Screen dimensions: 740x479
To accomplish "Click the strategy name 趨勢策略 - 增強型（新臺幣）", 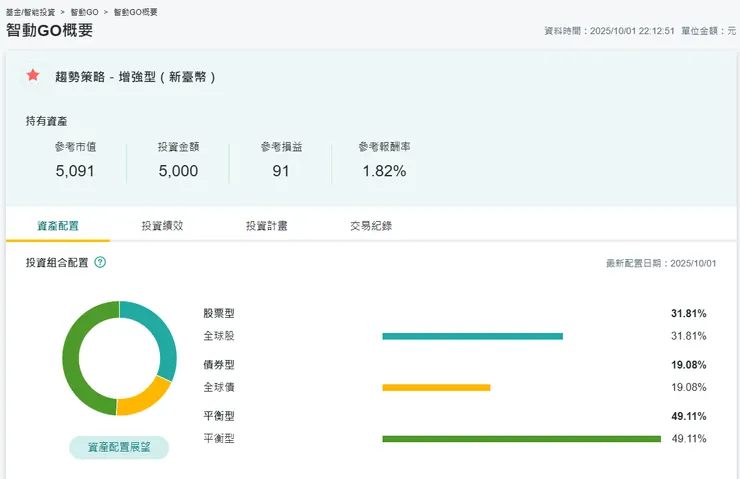I will [135, 77].
